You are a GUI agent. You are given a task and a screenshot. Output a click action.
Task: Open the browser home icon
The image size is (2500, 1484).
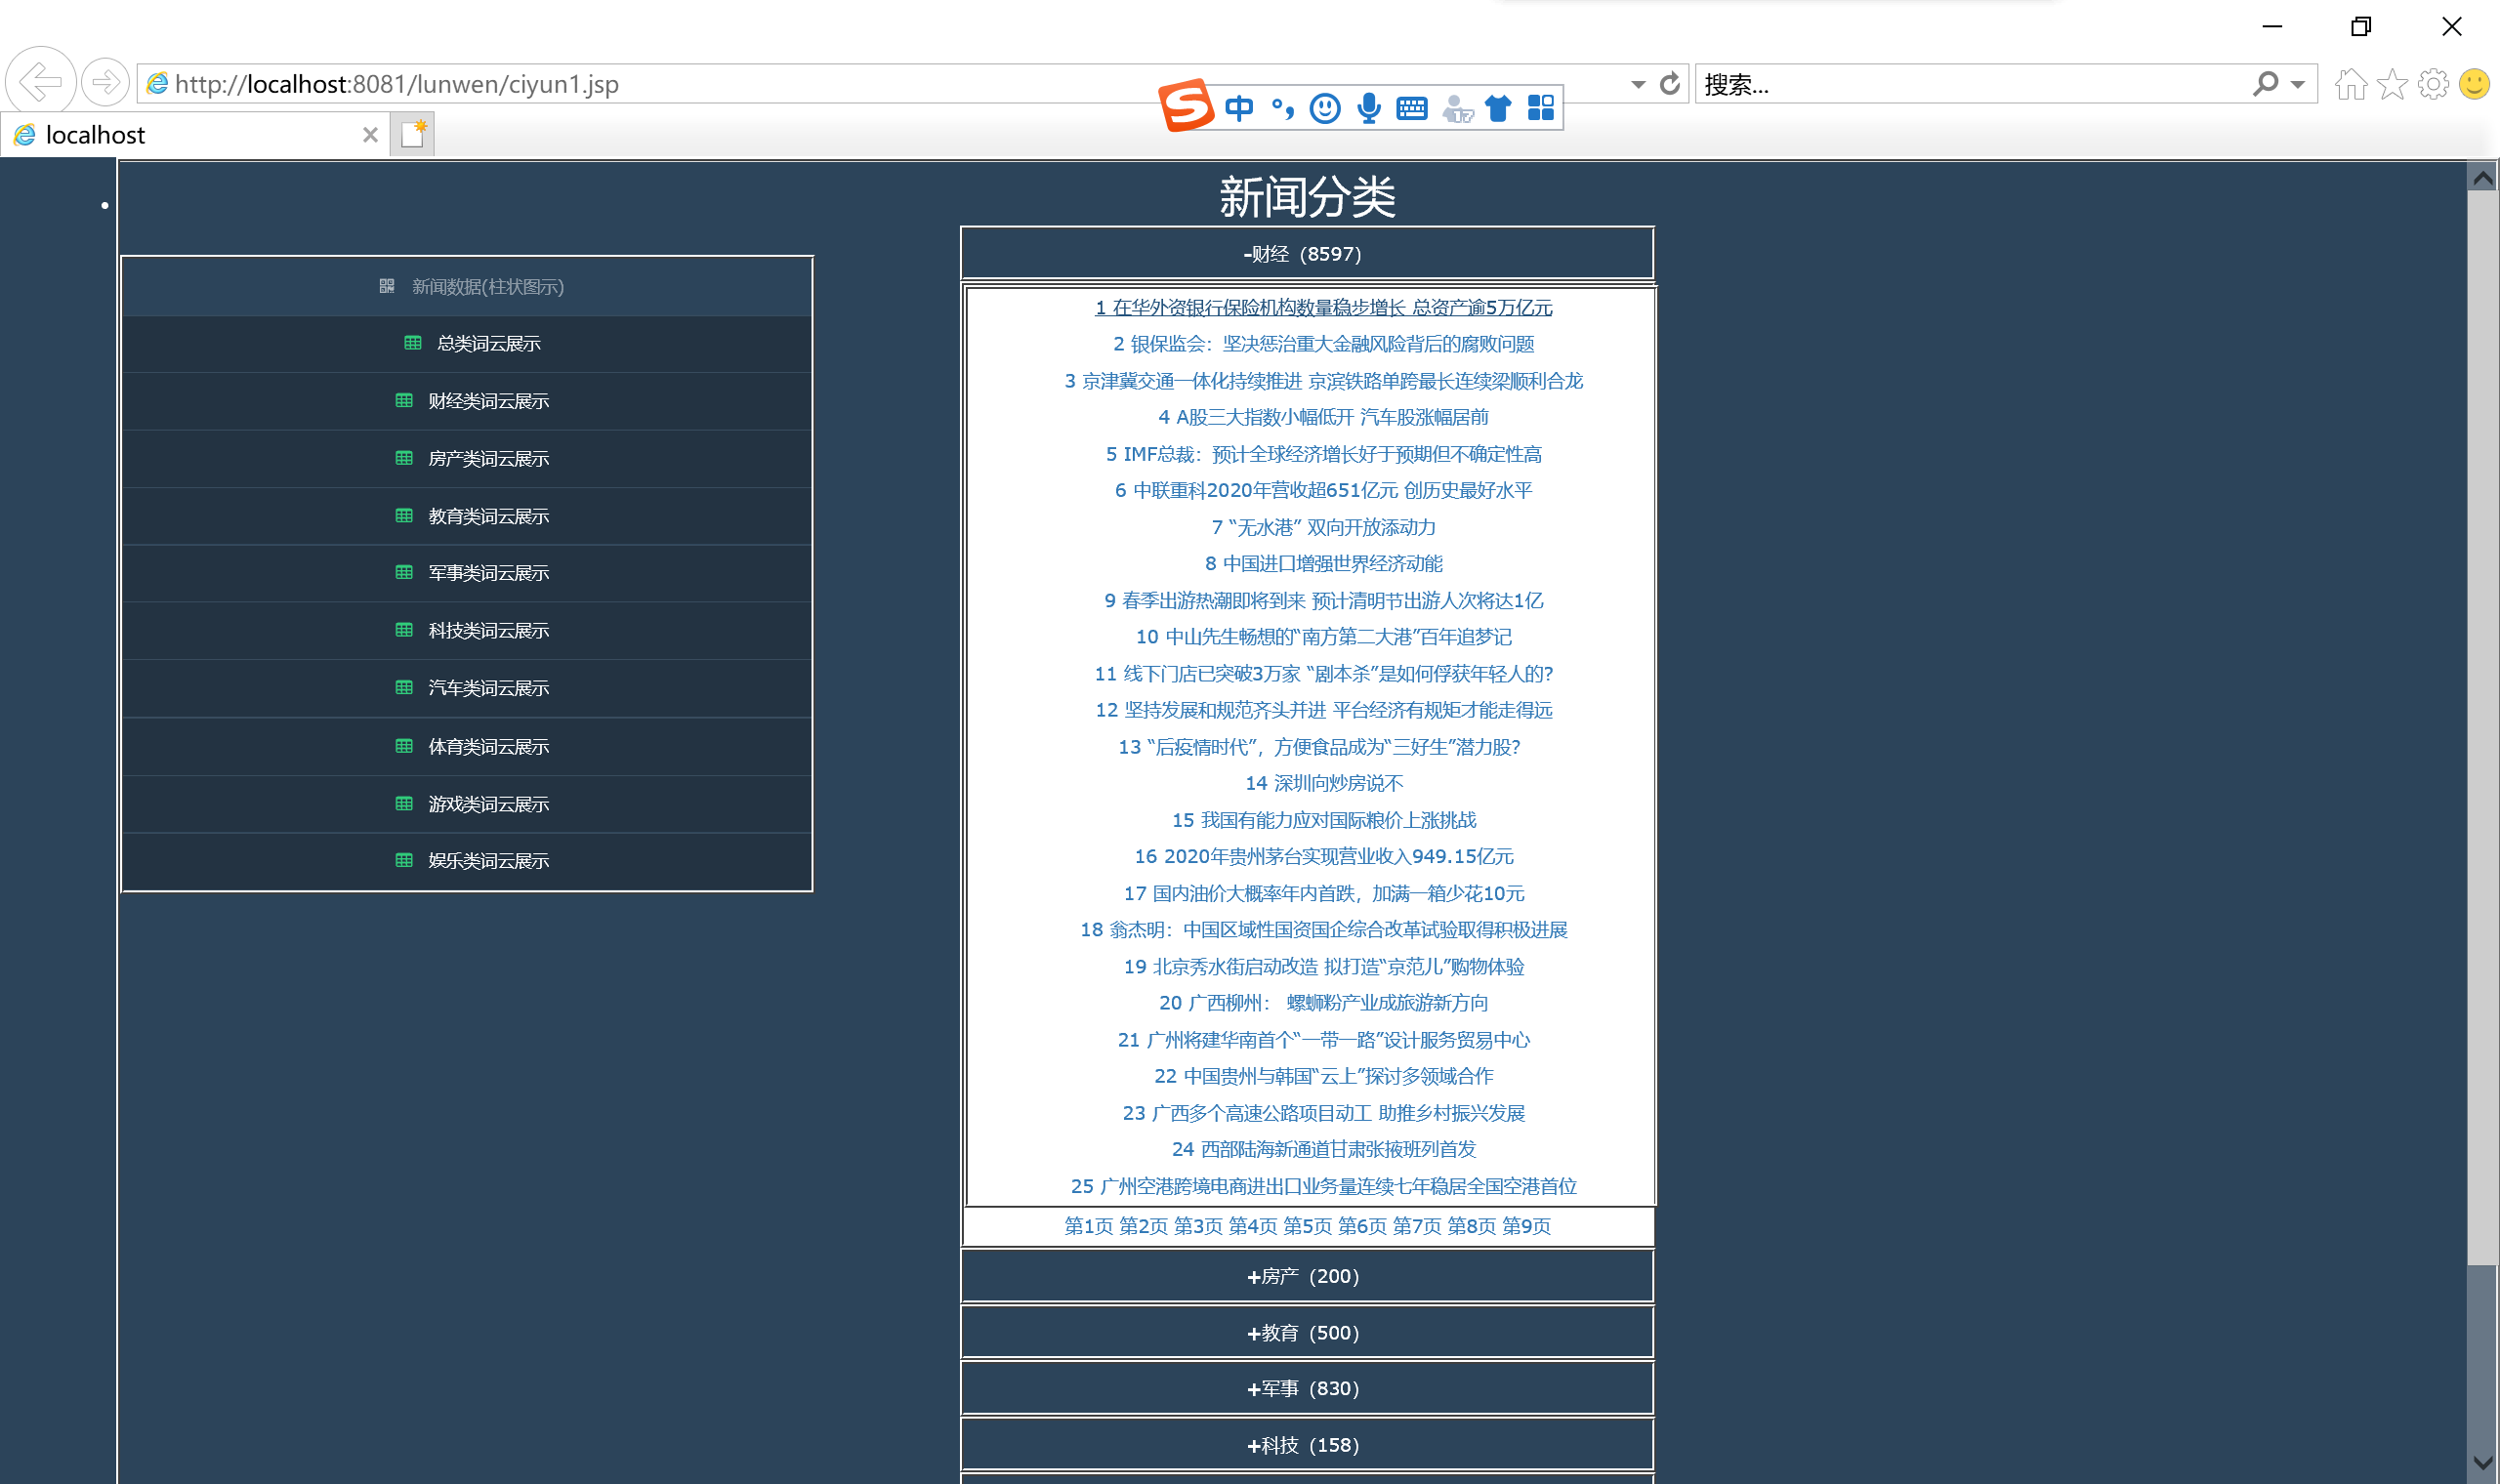tap(2350, 84)
